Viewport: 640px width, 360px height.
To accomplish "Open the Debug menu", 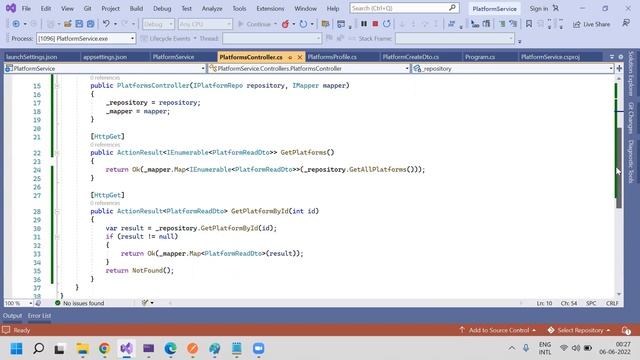I will click(x=162, y=8).
